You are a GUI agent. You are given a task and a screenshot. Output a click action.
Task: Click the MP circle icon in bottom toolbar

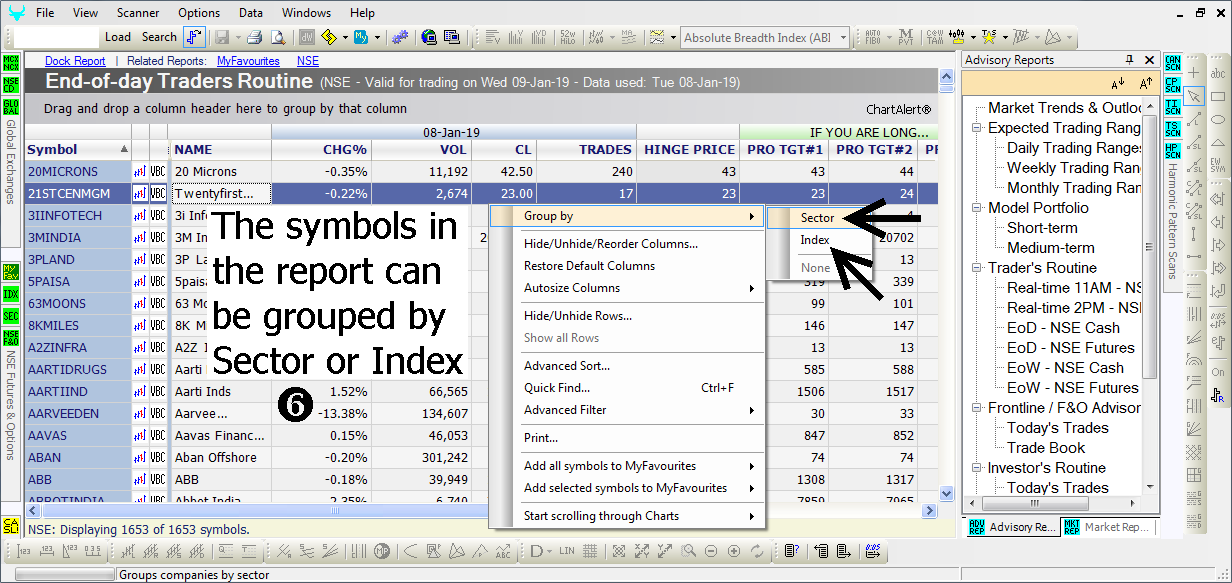(x=381, y=551)
